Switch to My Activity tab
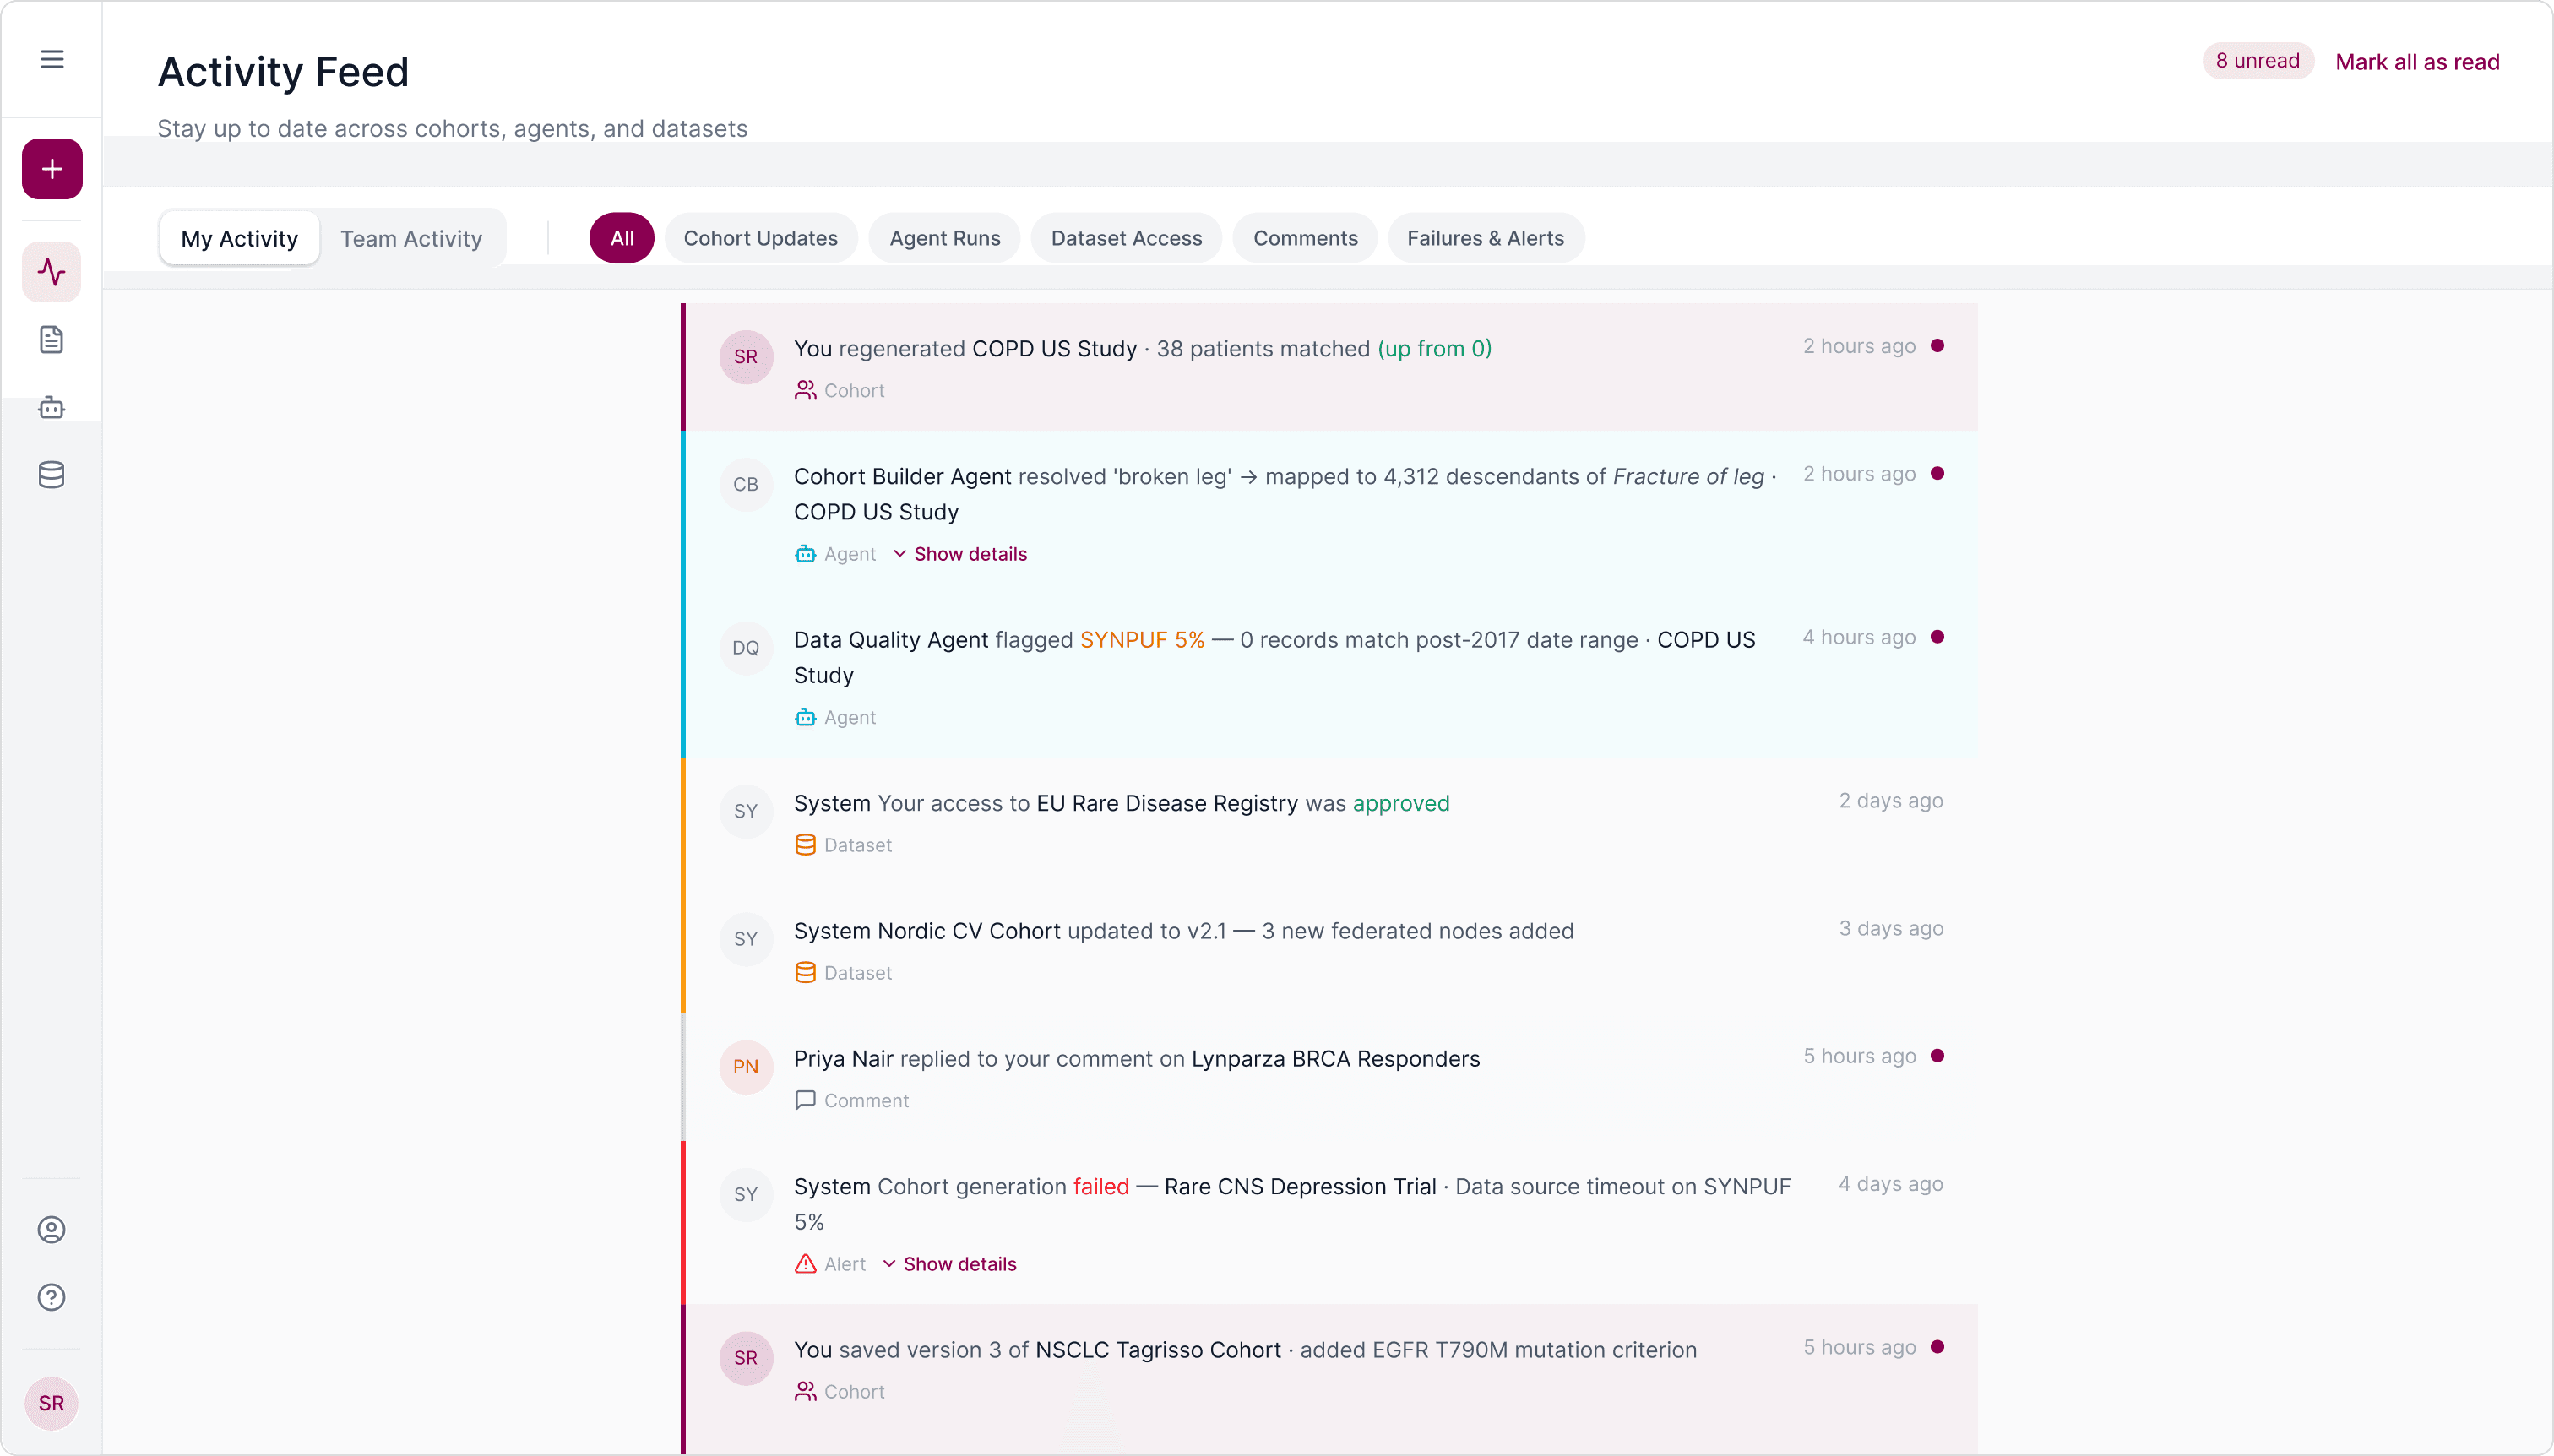 pyautogui.click(x=240, y=238)
